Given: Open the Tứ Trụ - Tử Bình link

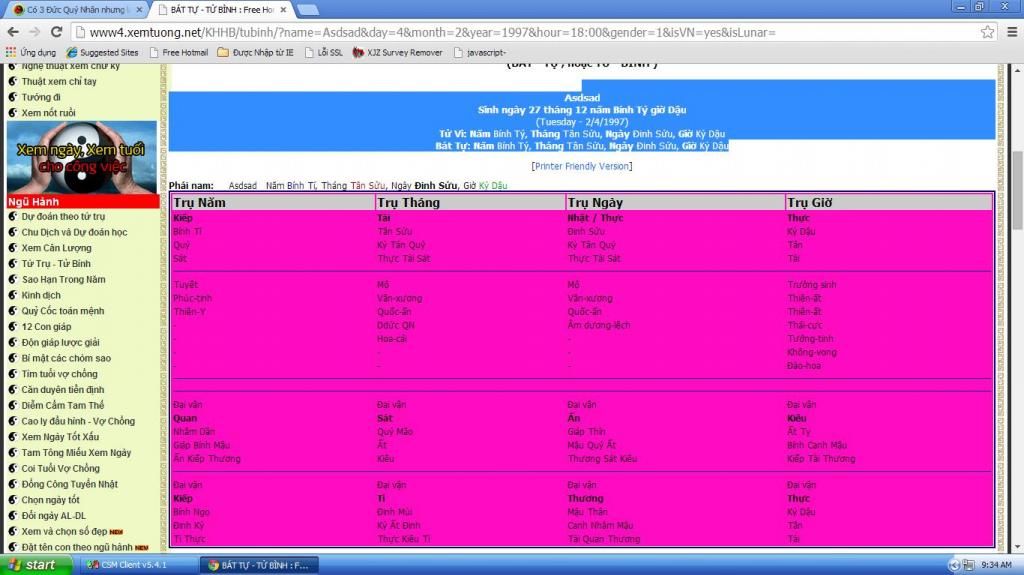Looking at the screenshot, I should pyautogui.click(x=56, y=263).
